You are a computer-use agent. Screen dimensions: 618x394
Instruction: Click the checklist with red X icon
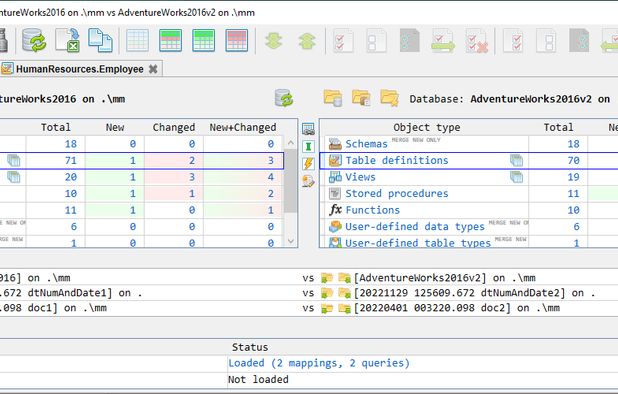coord(477,40)
